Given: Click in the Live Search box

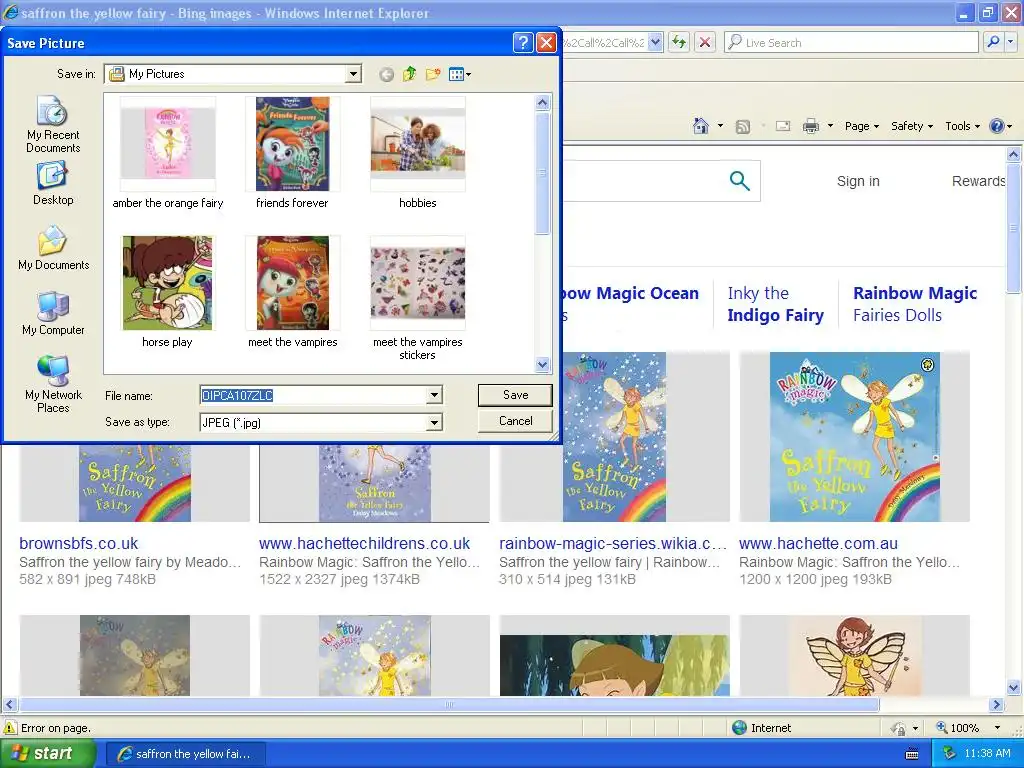Looking at the screenshot, I should 852,42.
